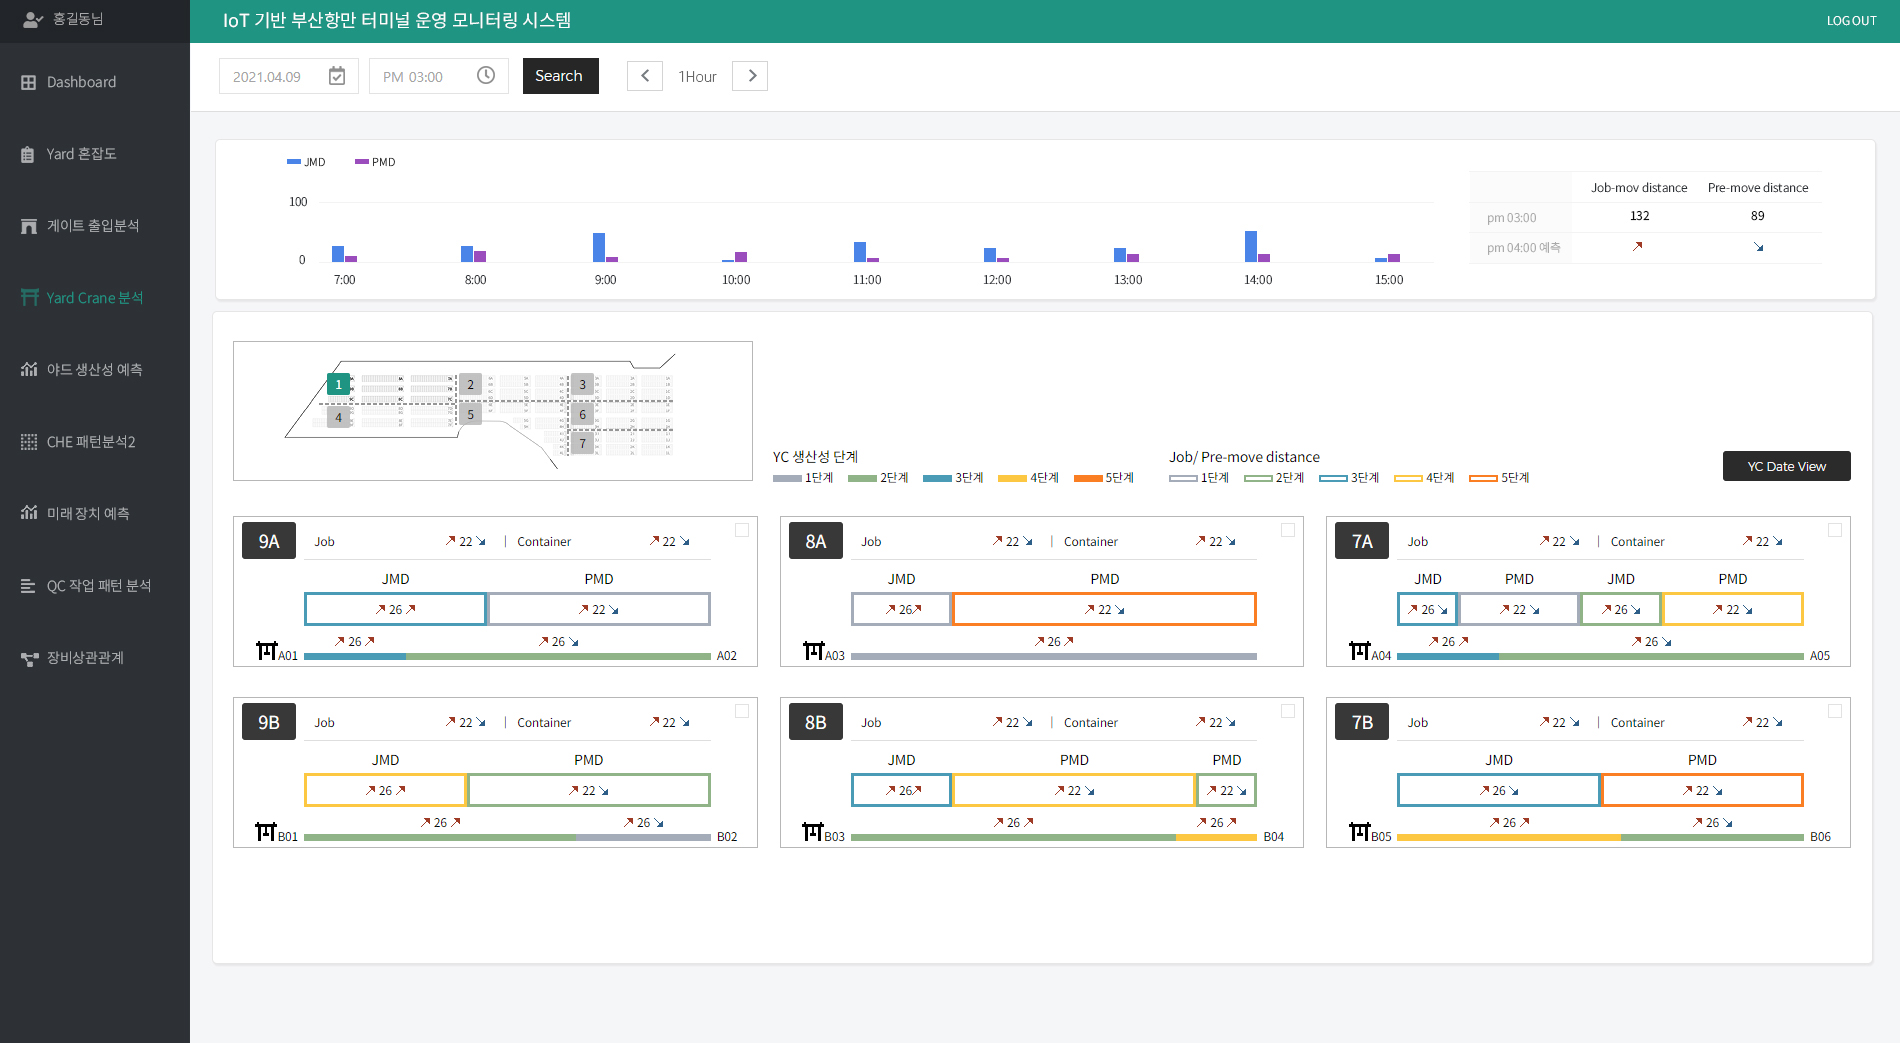
Task: Click the orange PMD bar in 8A
Action: point(1104,609)
